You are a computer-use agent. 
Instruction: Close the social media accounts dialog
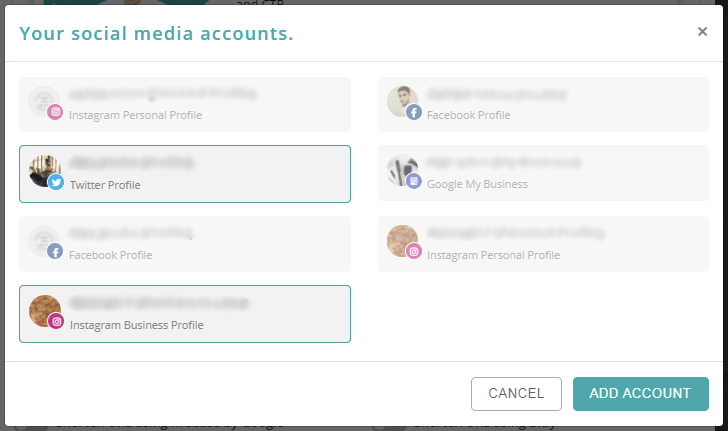[702, 32]
